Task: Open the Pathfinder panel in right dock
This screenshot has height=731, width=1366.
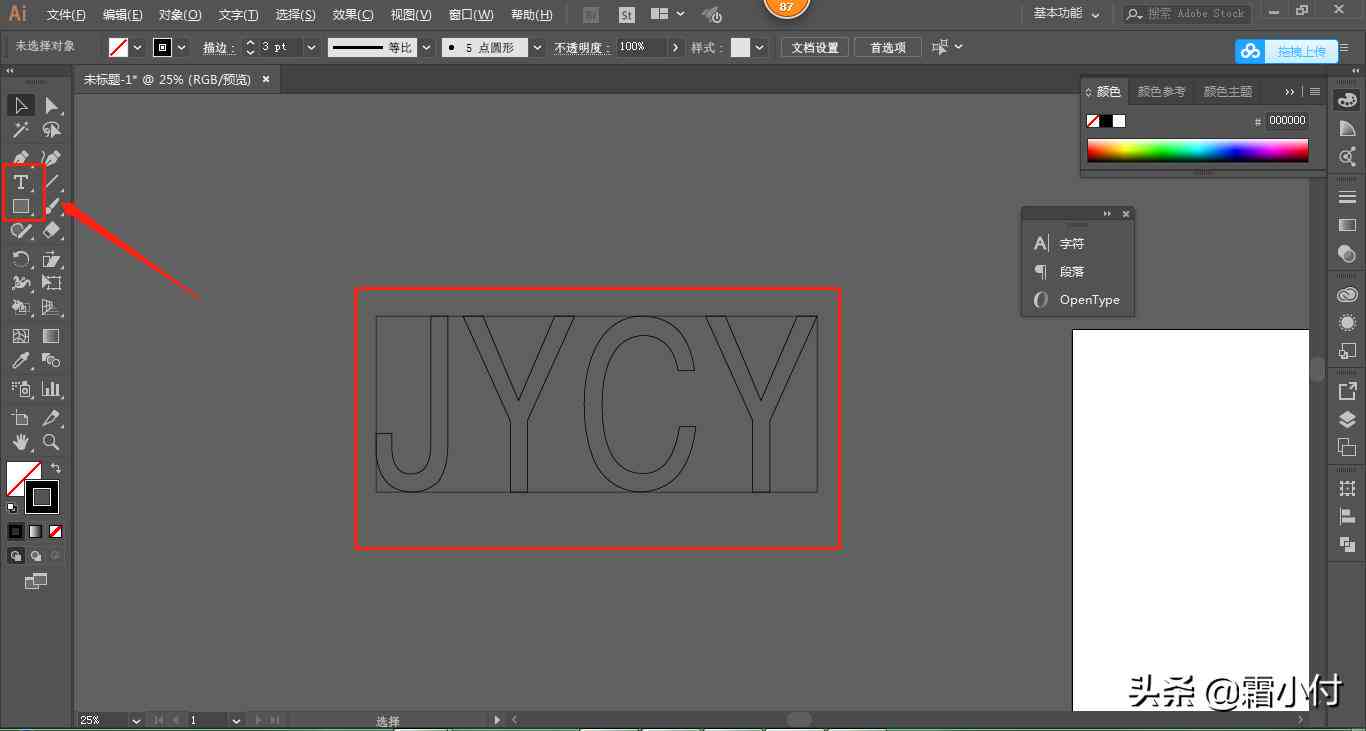Action: [1347, 544]
